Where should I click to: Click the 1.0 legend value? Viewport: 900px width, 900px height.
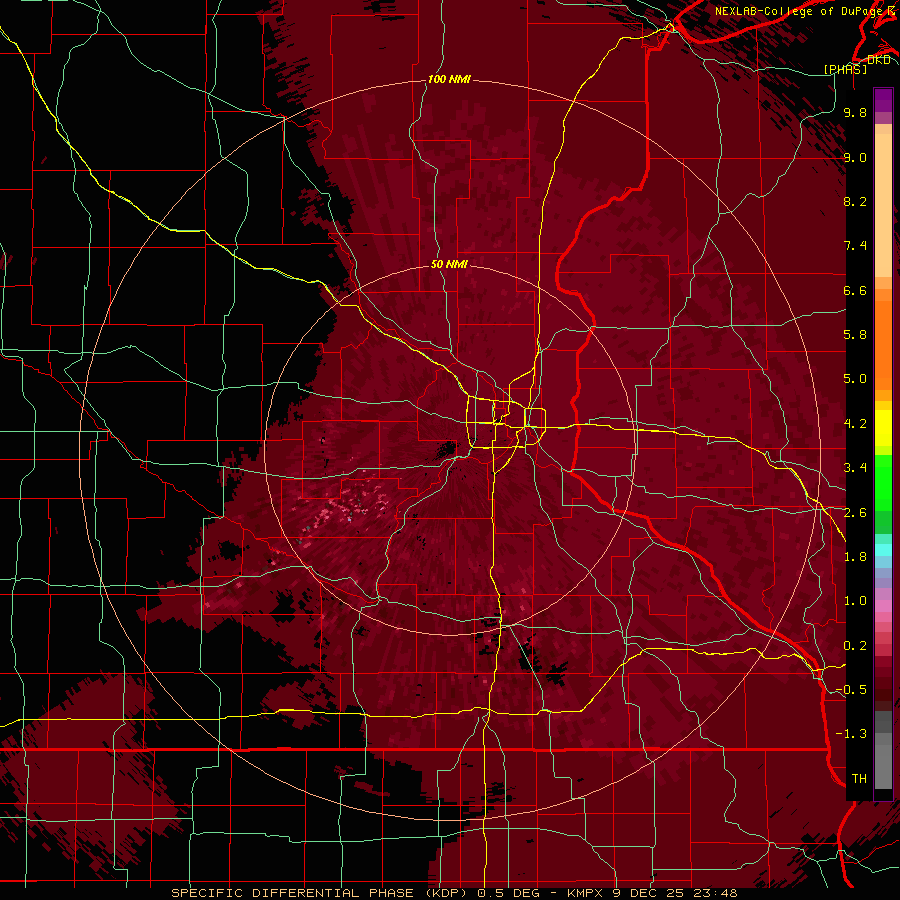tap(855, 601)
